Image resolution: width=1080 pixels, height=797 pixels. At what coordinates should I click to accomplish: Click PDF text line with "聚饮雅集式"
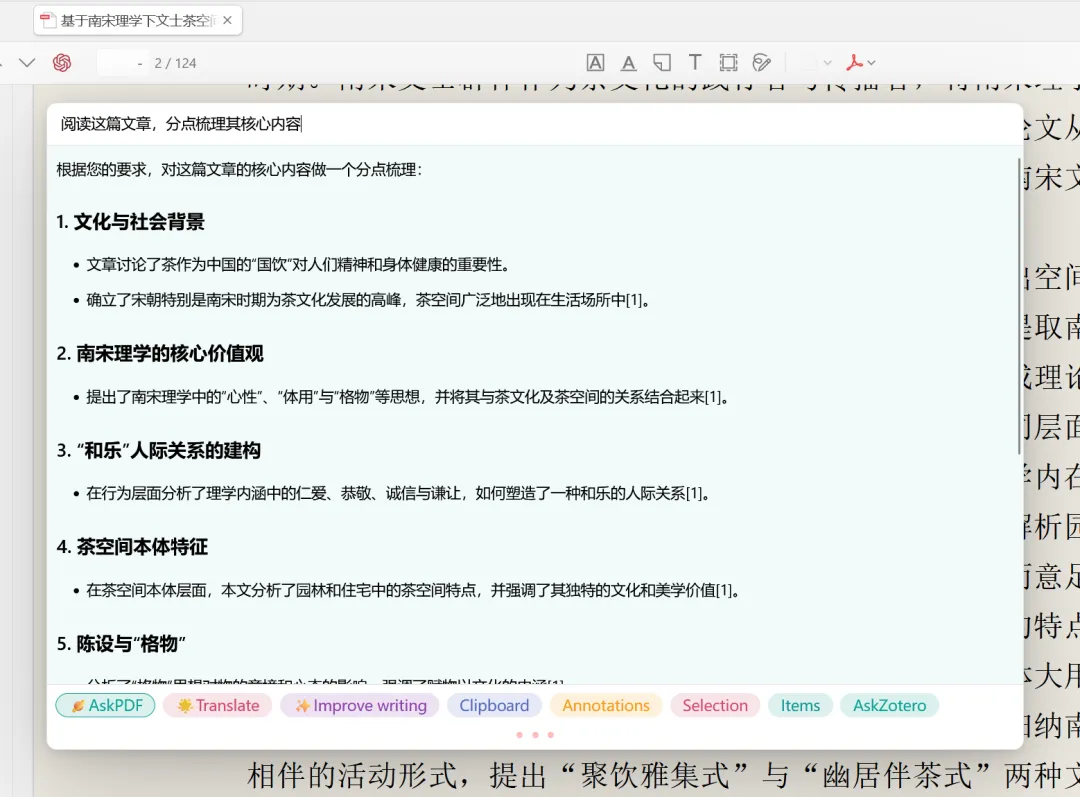(x=663, y=776)
